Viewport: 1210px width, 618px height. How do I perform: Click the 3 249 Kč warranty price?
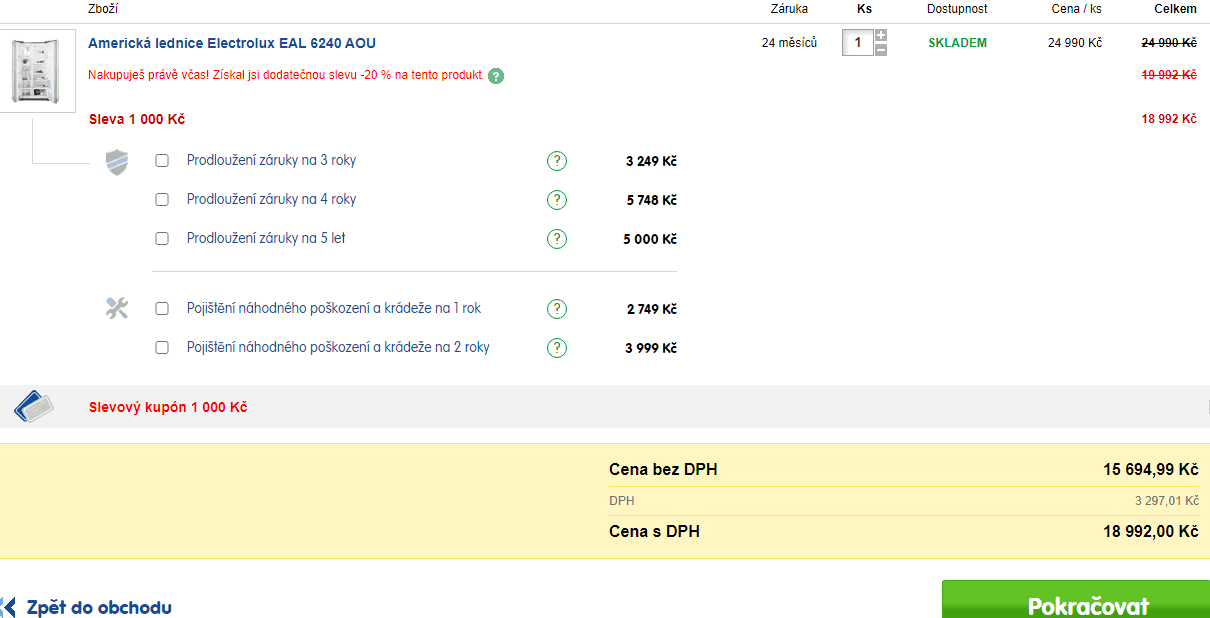[x=652, y=161]
